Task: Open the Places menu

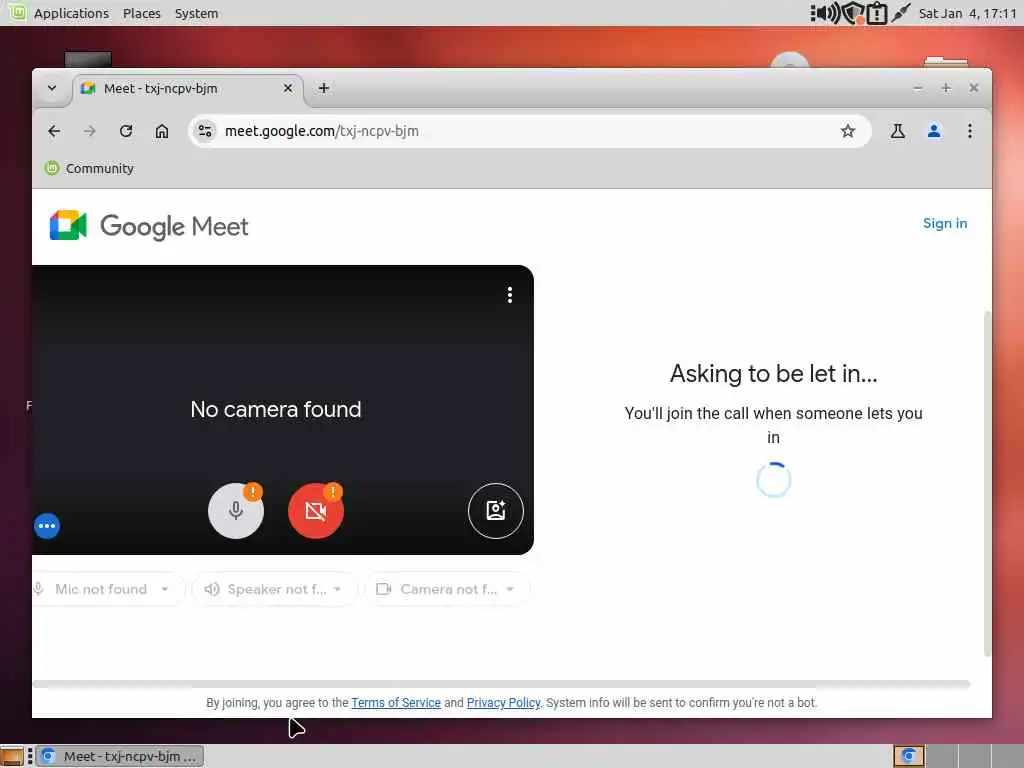Action: [x=142, y=13]
